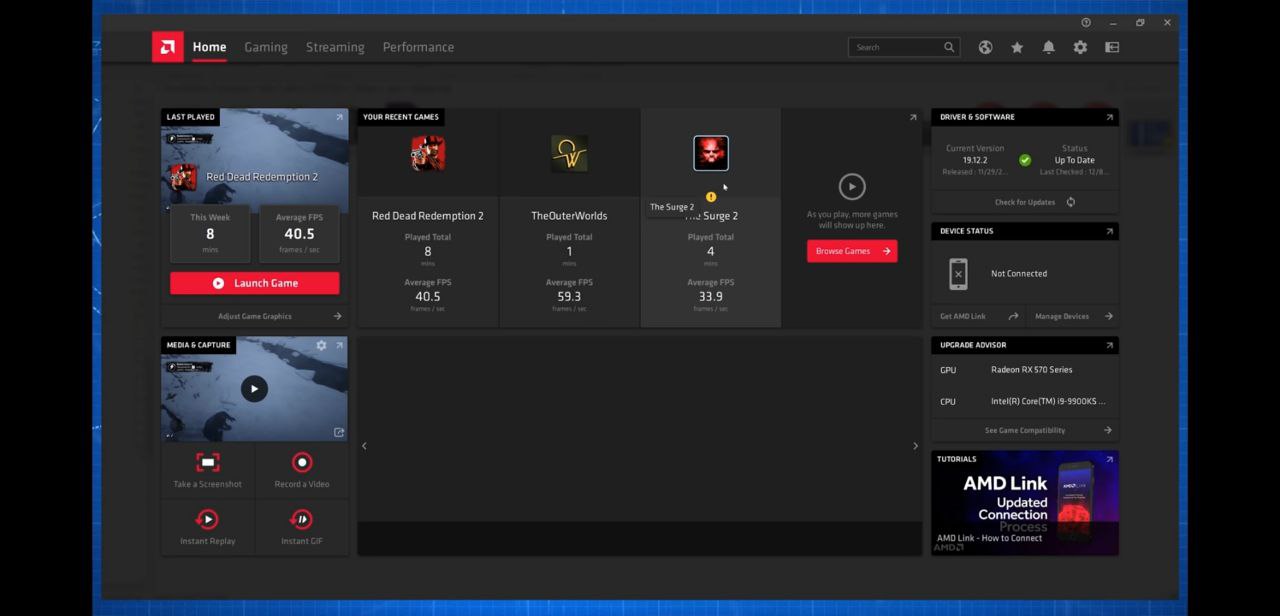
Task: Play the Media & Capture video preview
Action: pos(254,389)
